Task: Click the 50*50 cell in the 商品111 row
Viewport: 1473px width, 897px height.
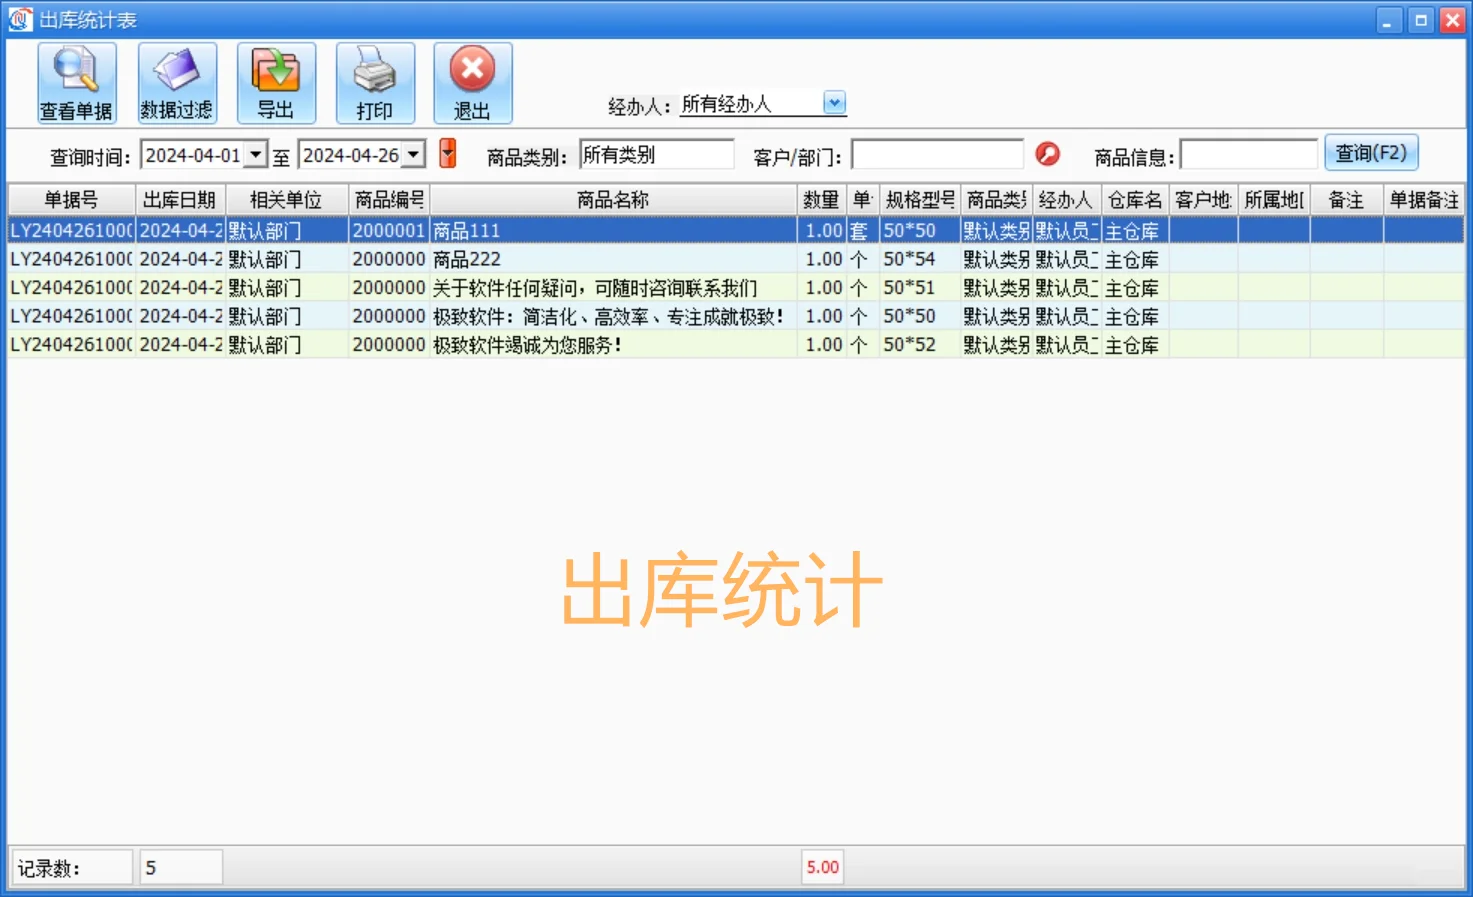Action: pos(919,230)
